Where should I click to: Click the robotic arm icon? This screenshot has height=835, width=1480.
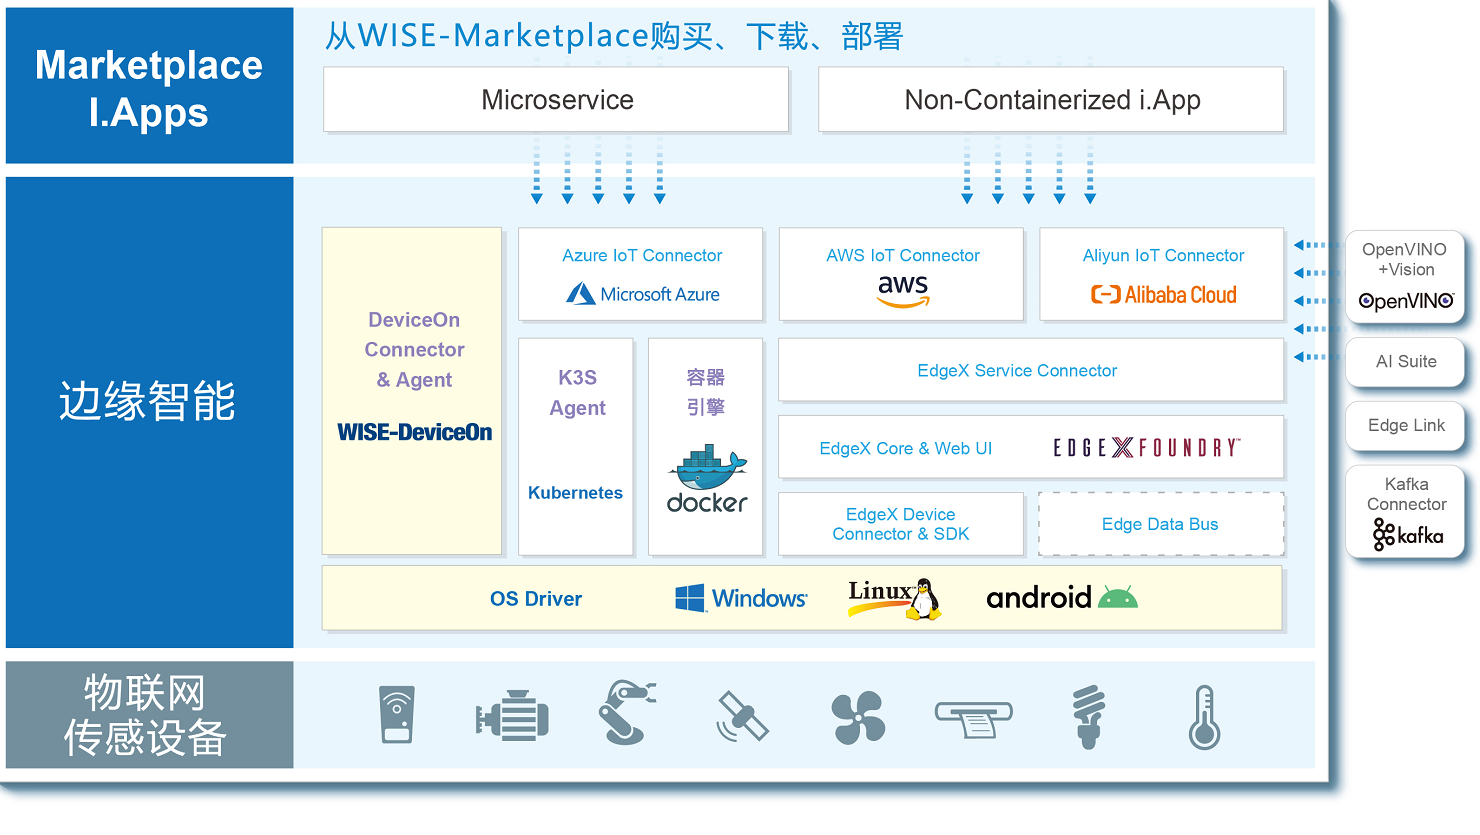click(626, 712)
